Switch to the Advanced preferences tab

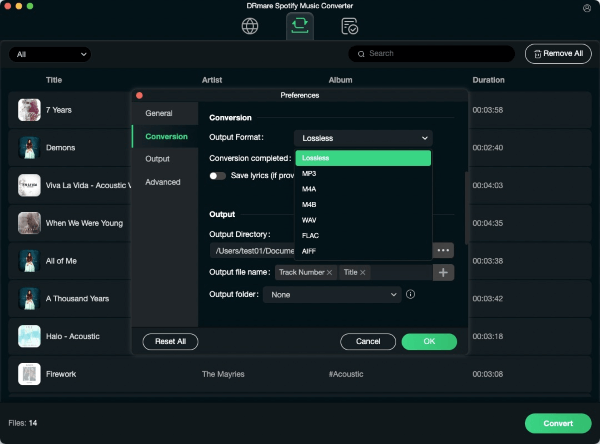coord(163,182)
